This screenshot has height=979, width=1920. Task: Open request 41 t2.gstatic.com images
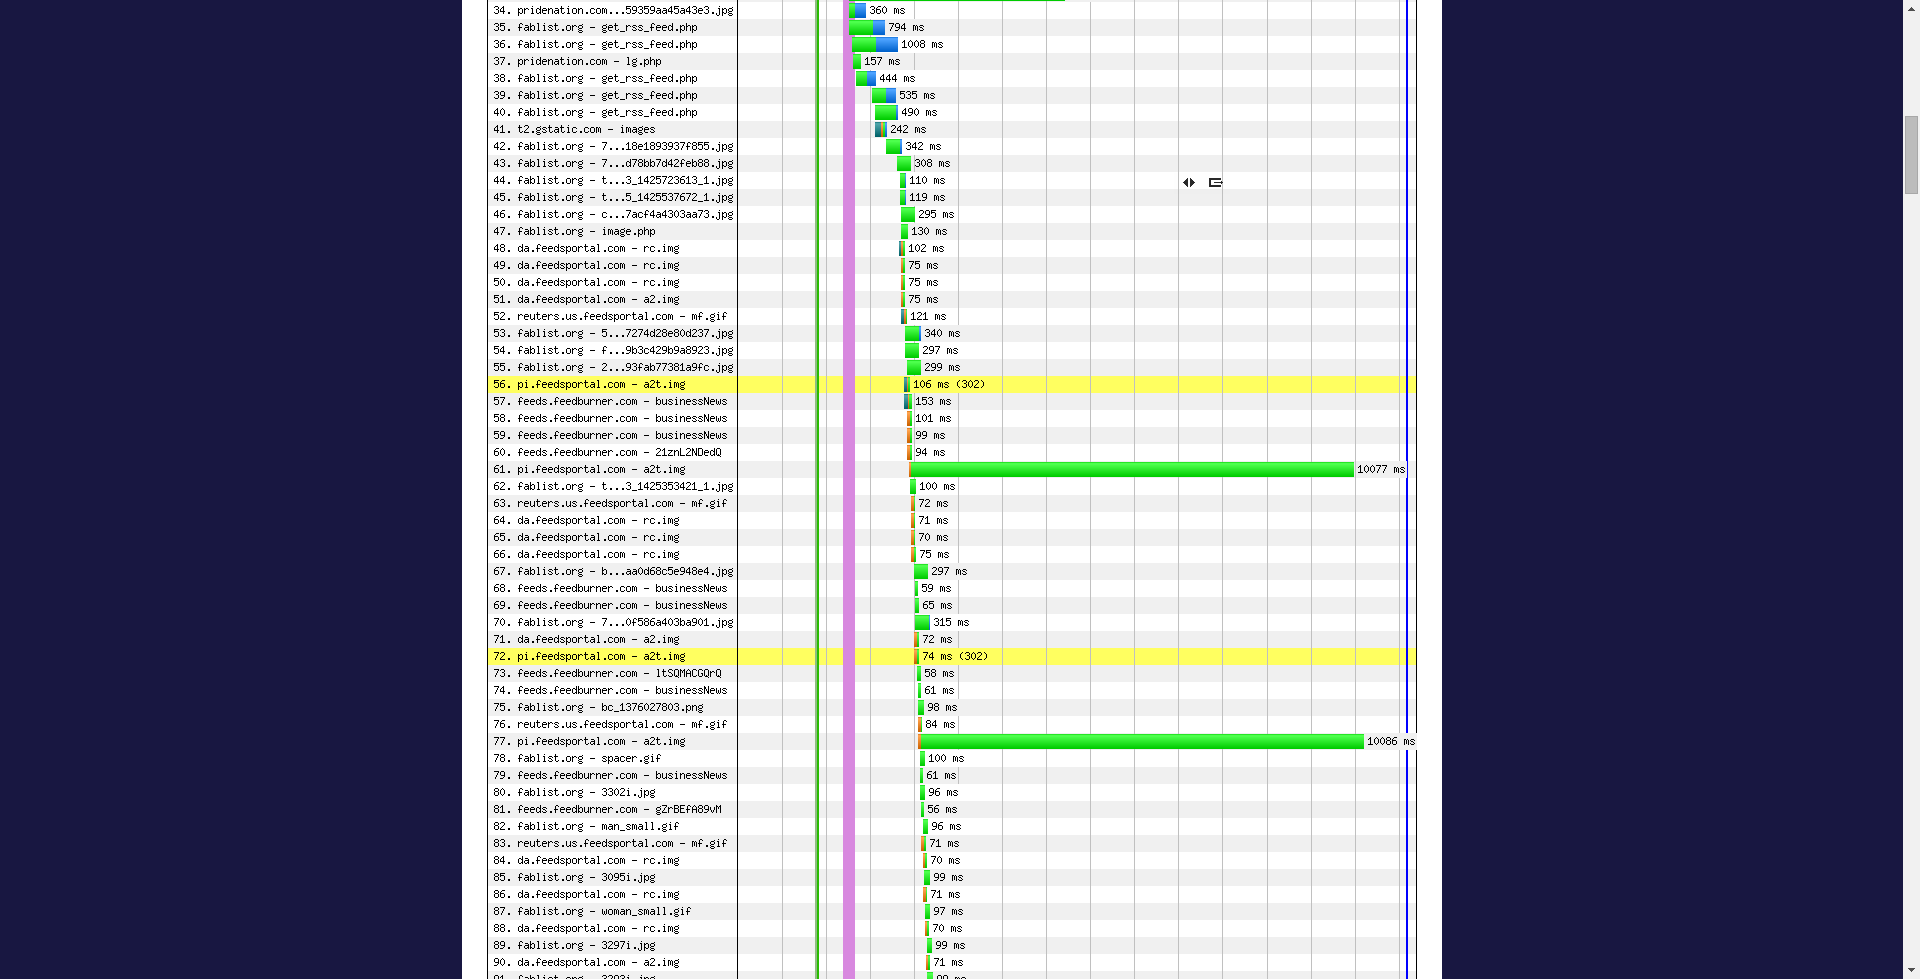tap(586, 130)
